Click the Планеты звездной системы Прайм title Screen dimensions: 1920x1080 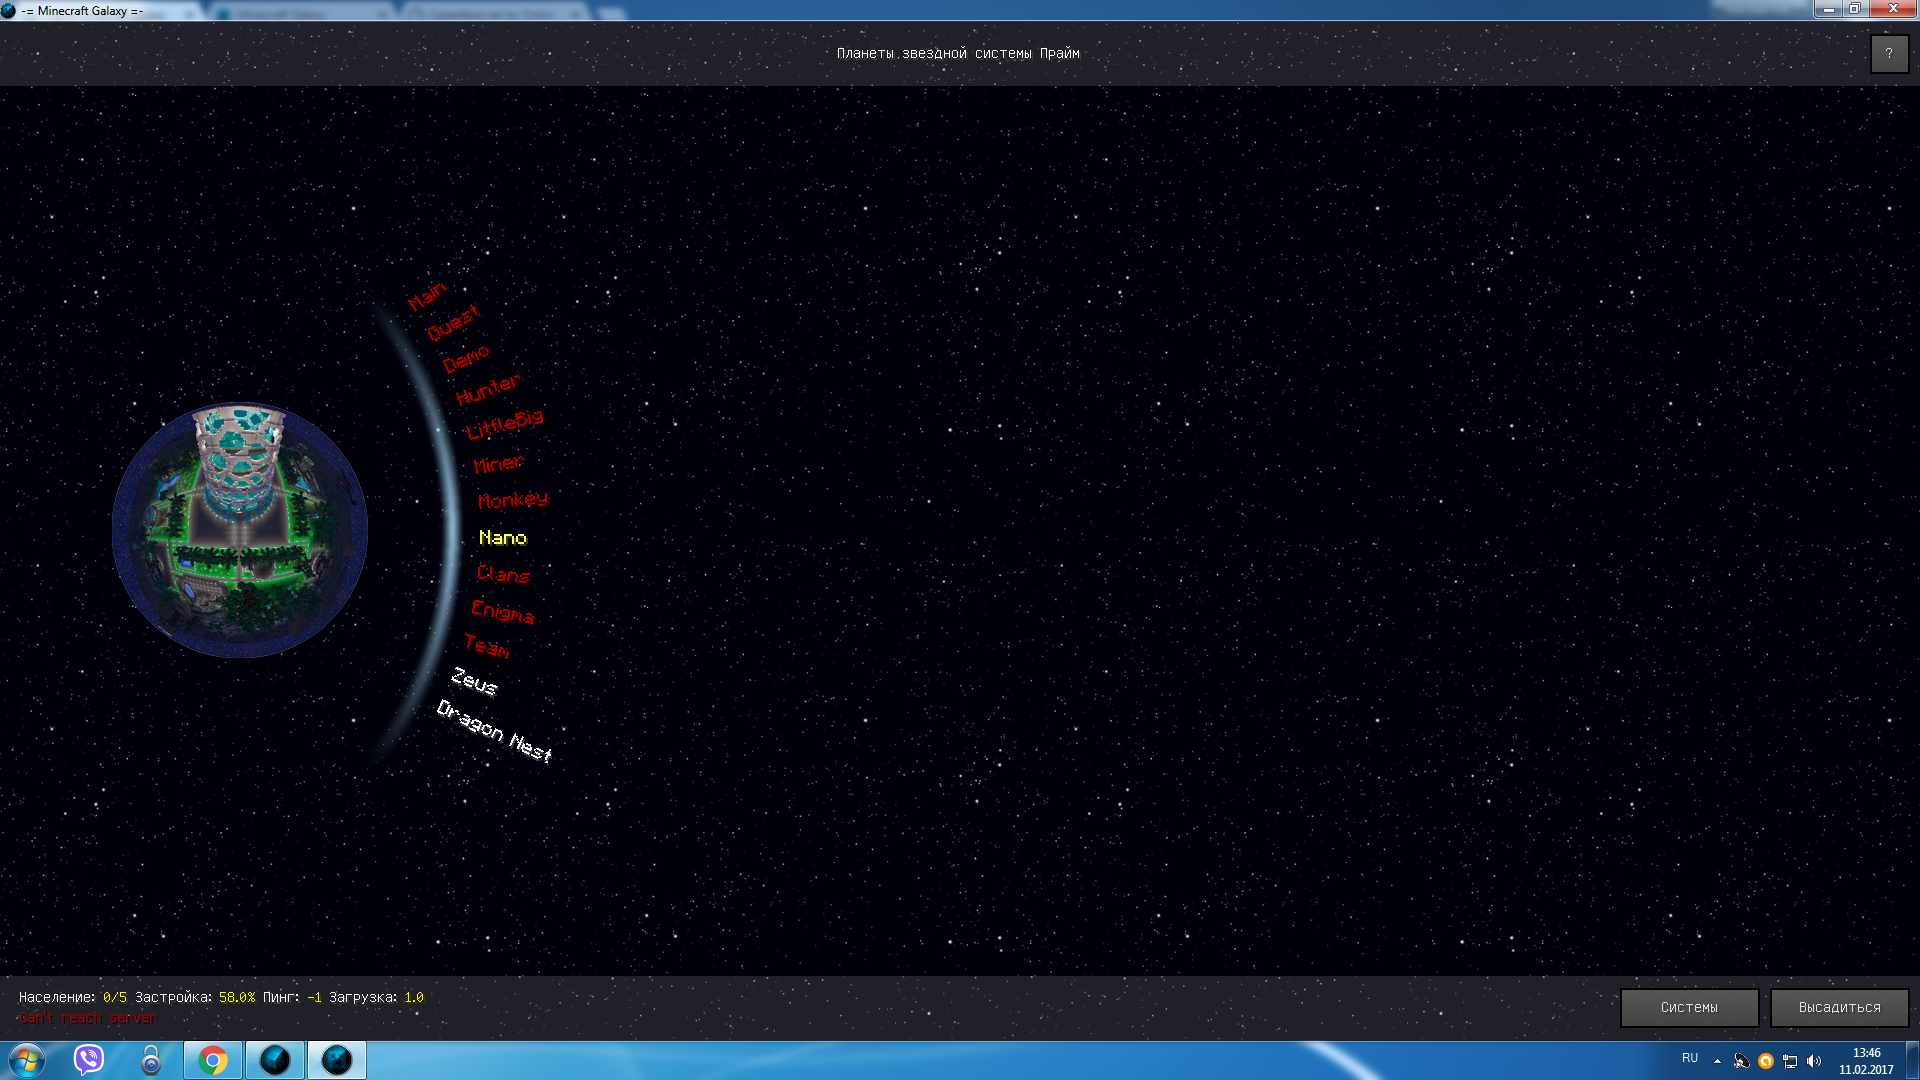point(958,53)
